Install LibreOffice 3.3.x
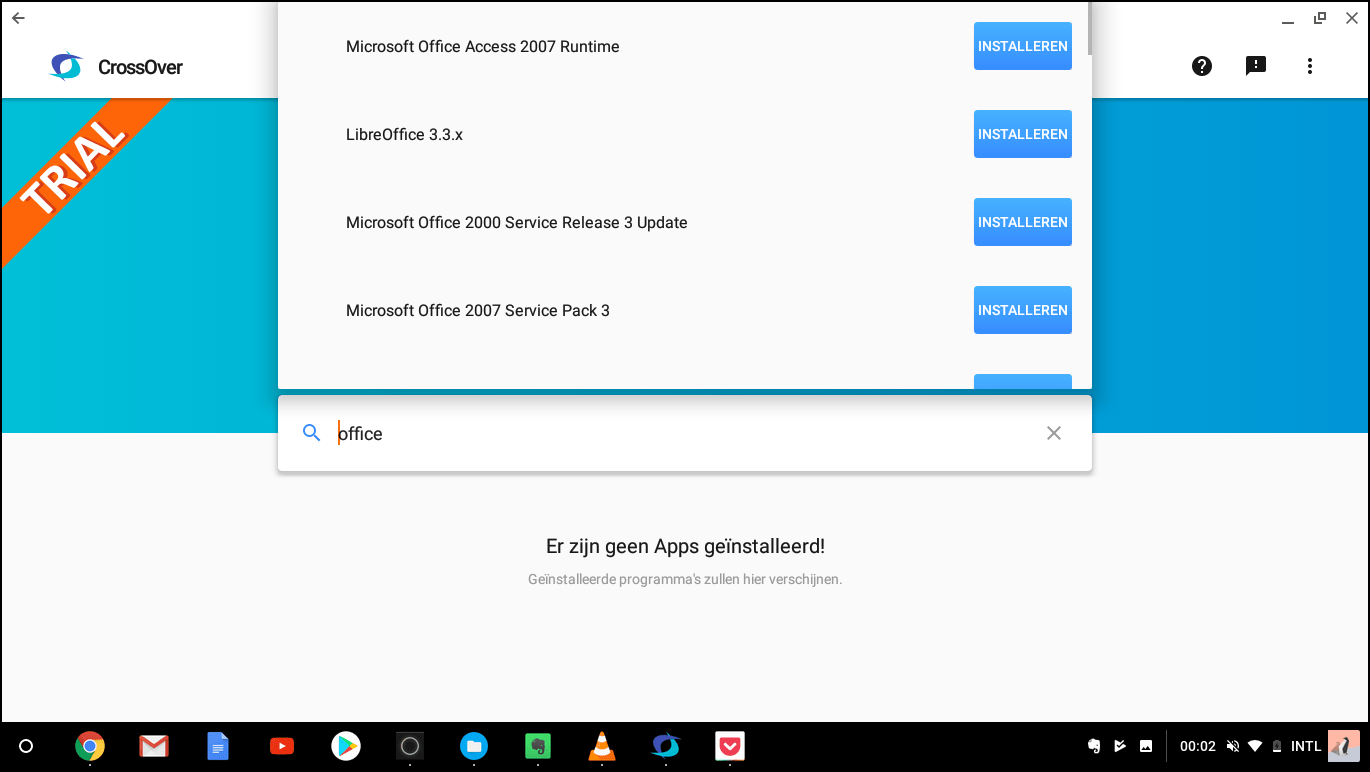Viewport: 1370px width, 772px height. [x=1022, y=134]
